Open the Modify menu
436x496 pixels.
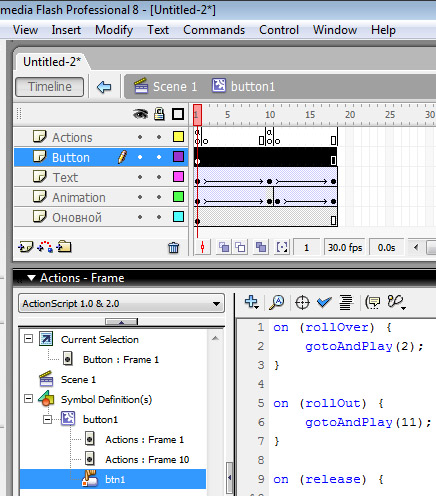point(114,30)
